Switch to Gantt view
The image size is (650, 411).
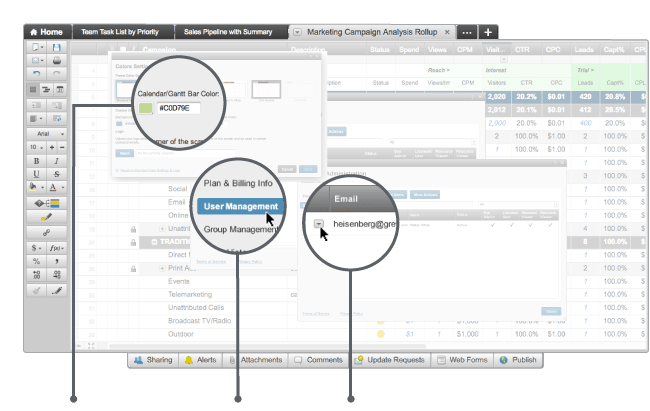[x=46, y=89]
